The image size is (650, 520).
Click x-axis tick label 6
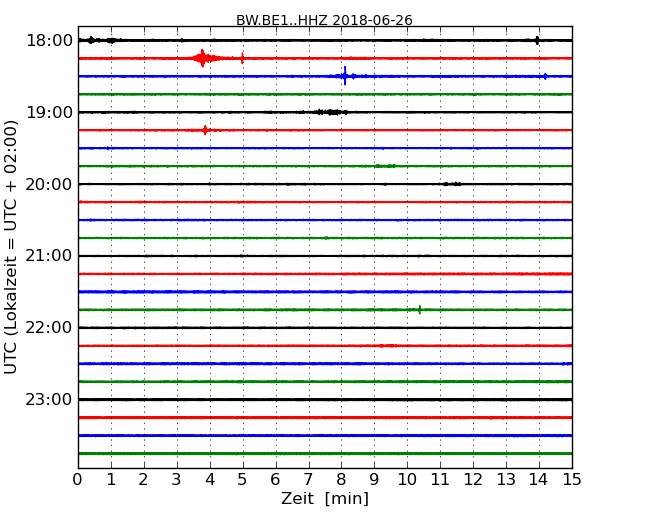click(275, 480)
